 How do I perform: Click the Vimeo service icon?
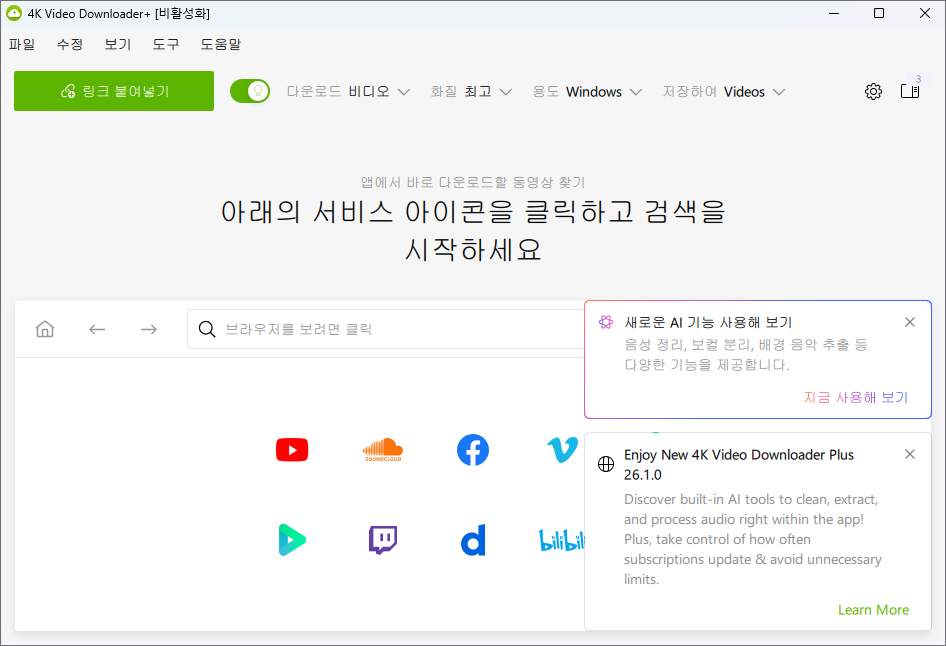click(561, 450)
